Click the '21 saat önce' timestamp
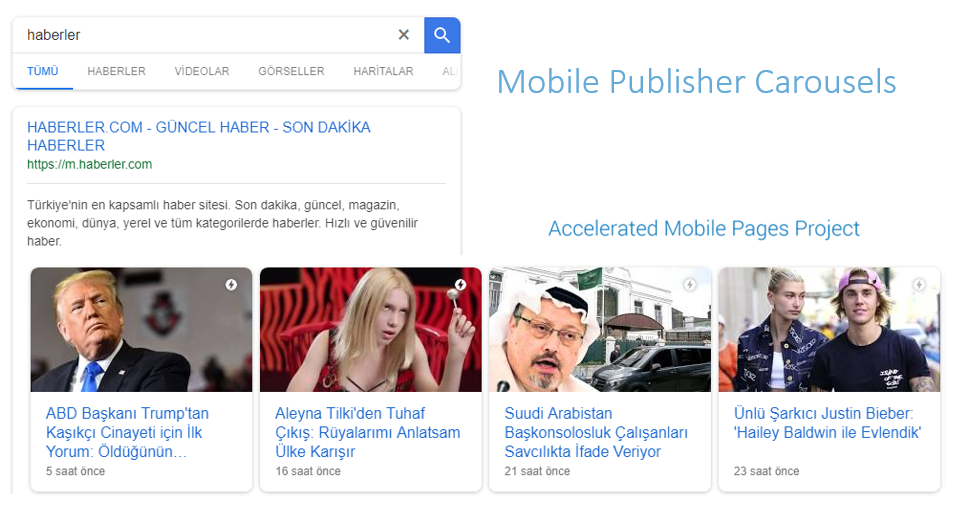The image size is (964, 506). [537, 471]
